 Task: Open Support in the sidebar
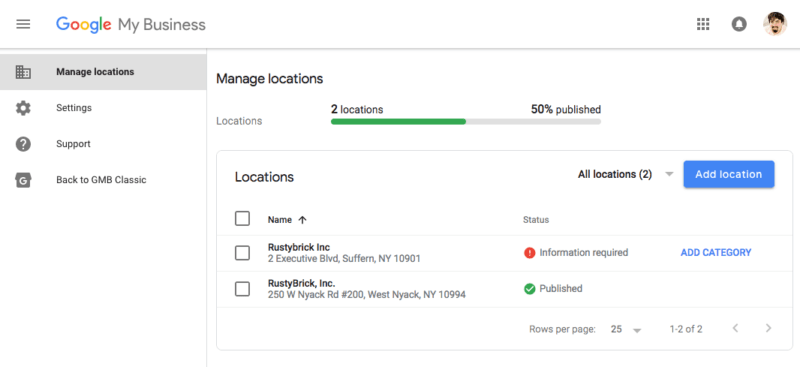[x=103, y=144]
